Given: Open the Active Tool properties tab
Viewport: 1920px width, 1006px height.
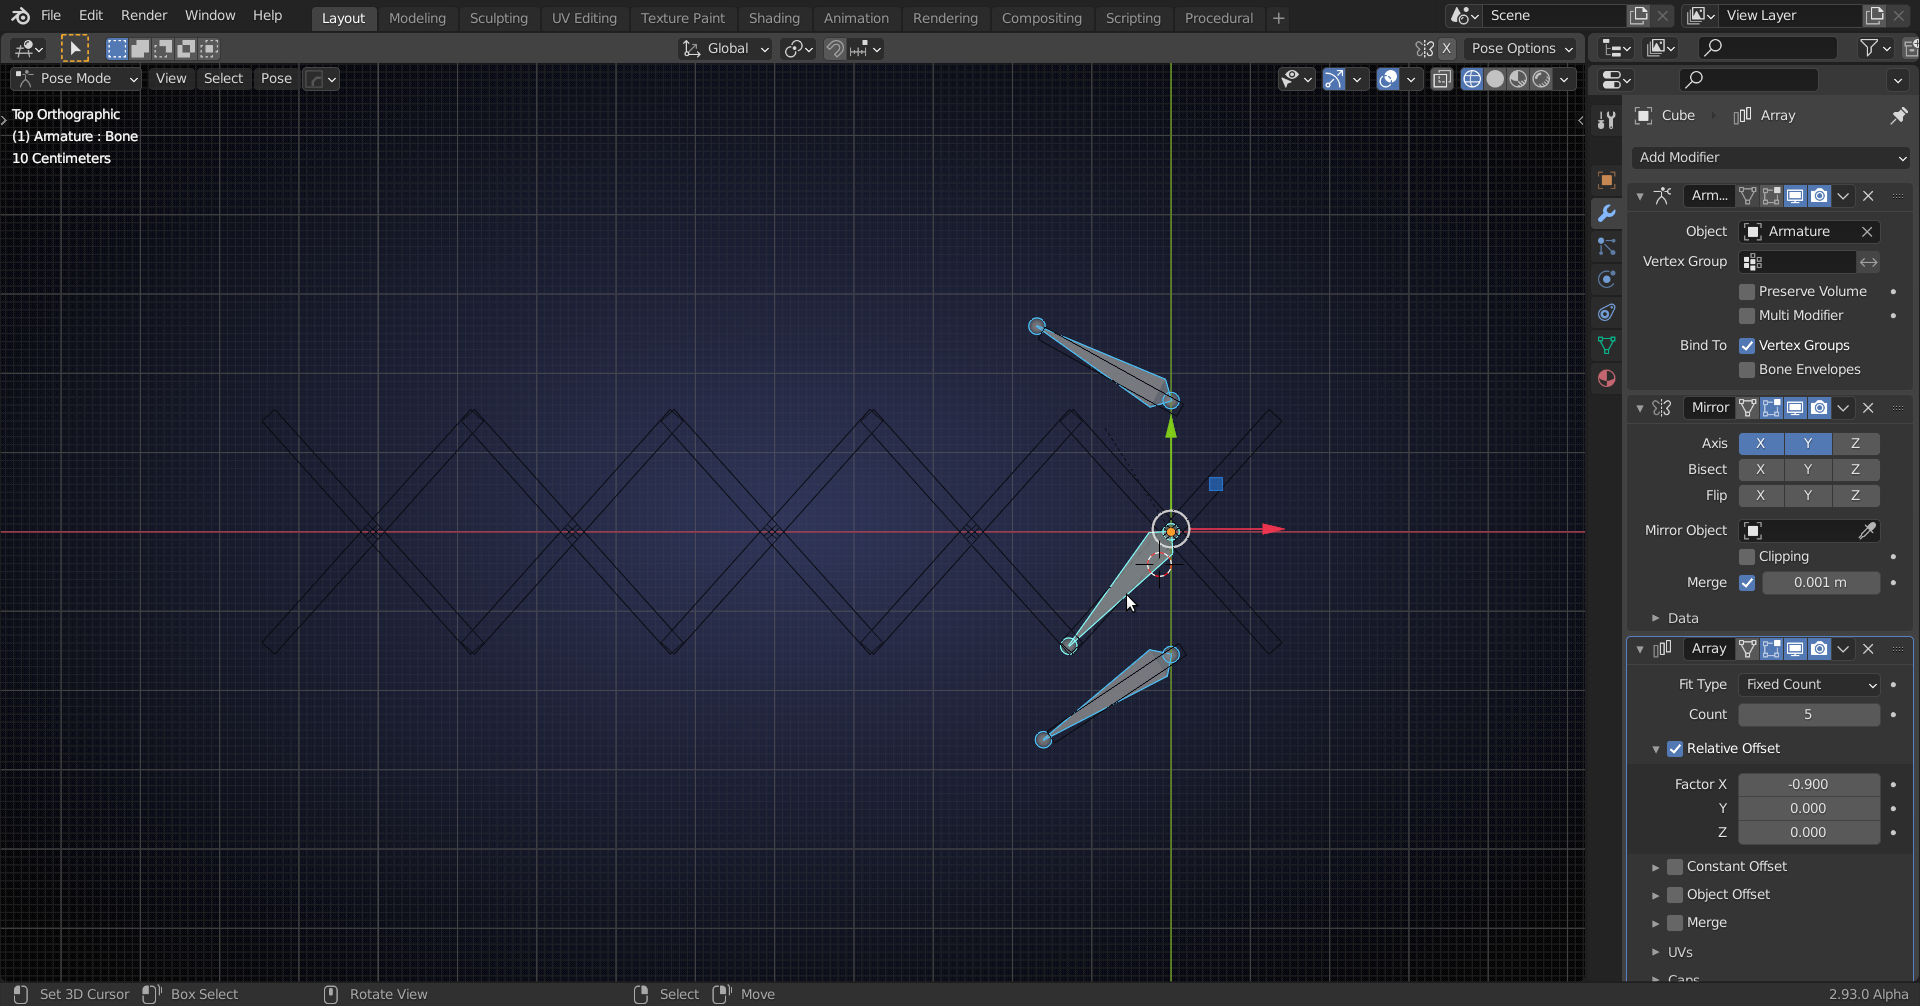Looking at the screenshot, I should [1606, 120].
